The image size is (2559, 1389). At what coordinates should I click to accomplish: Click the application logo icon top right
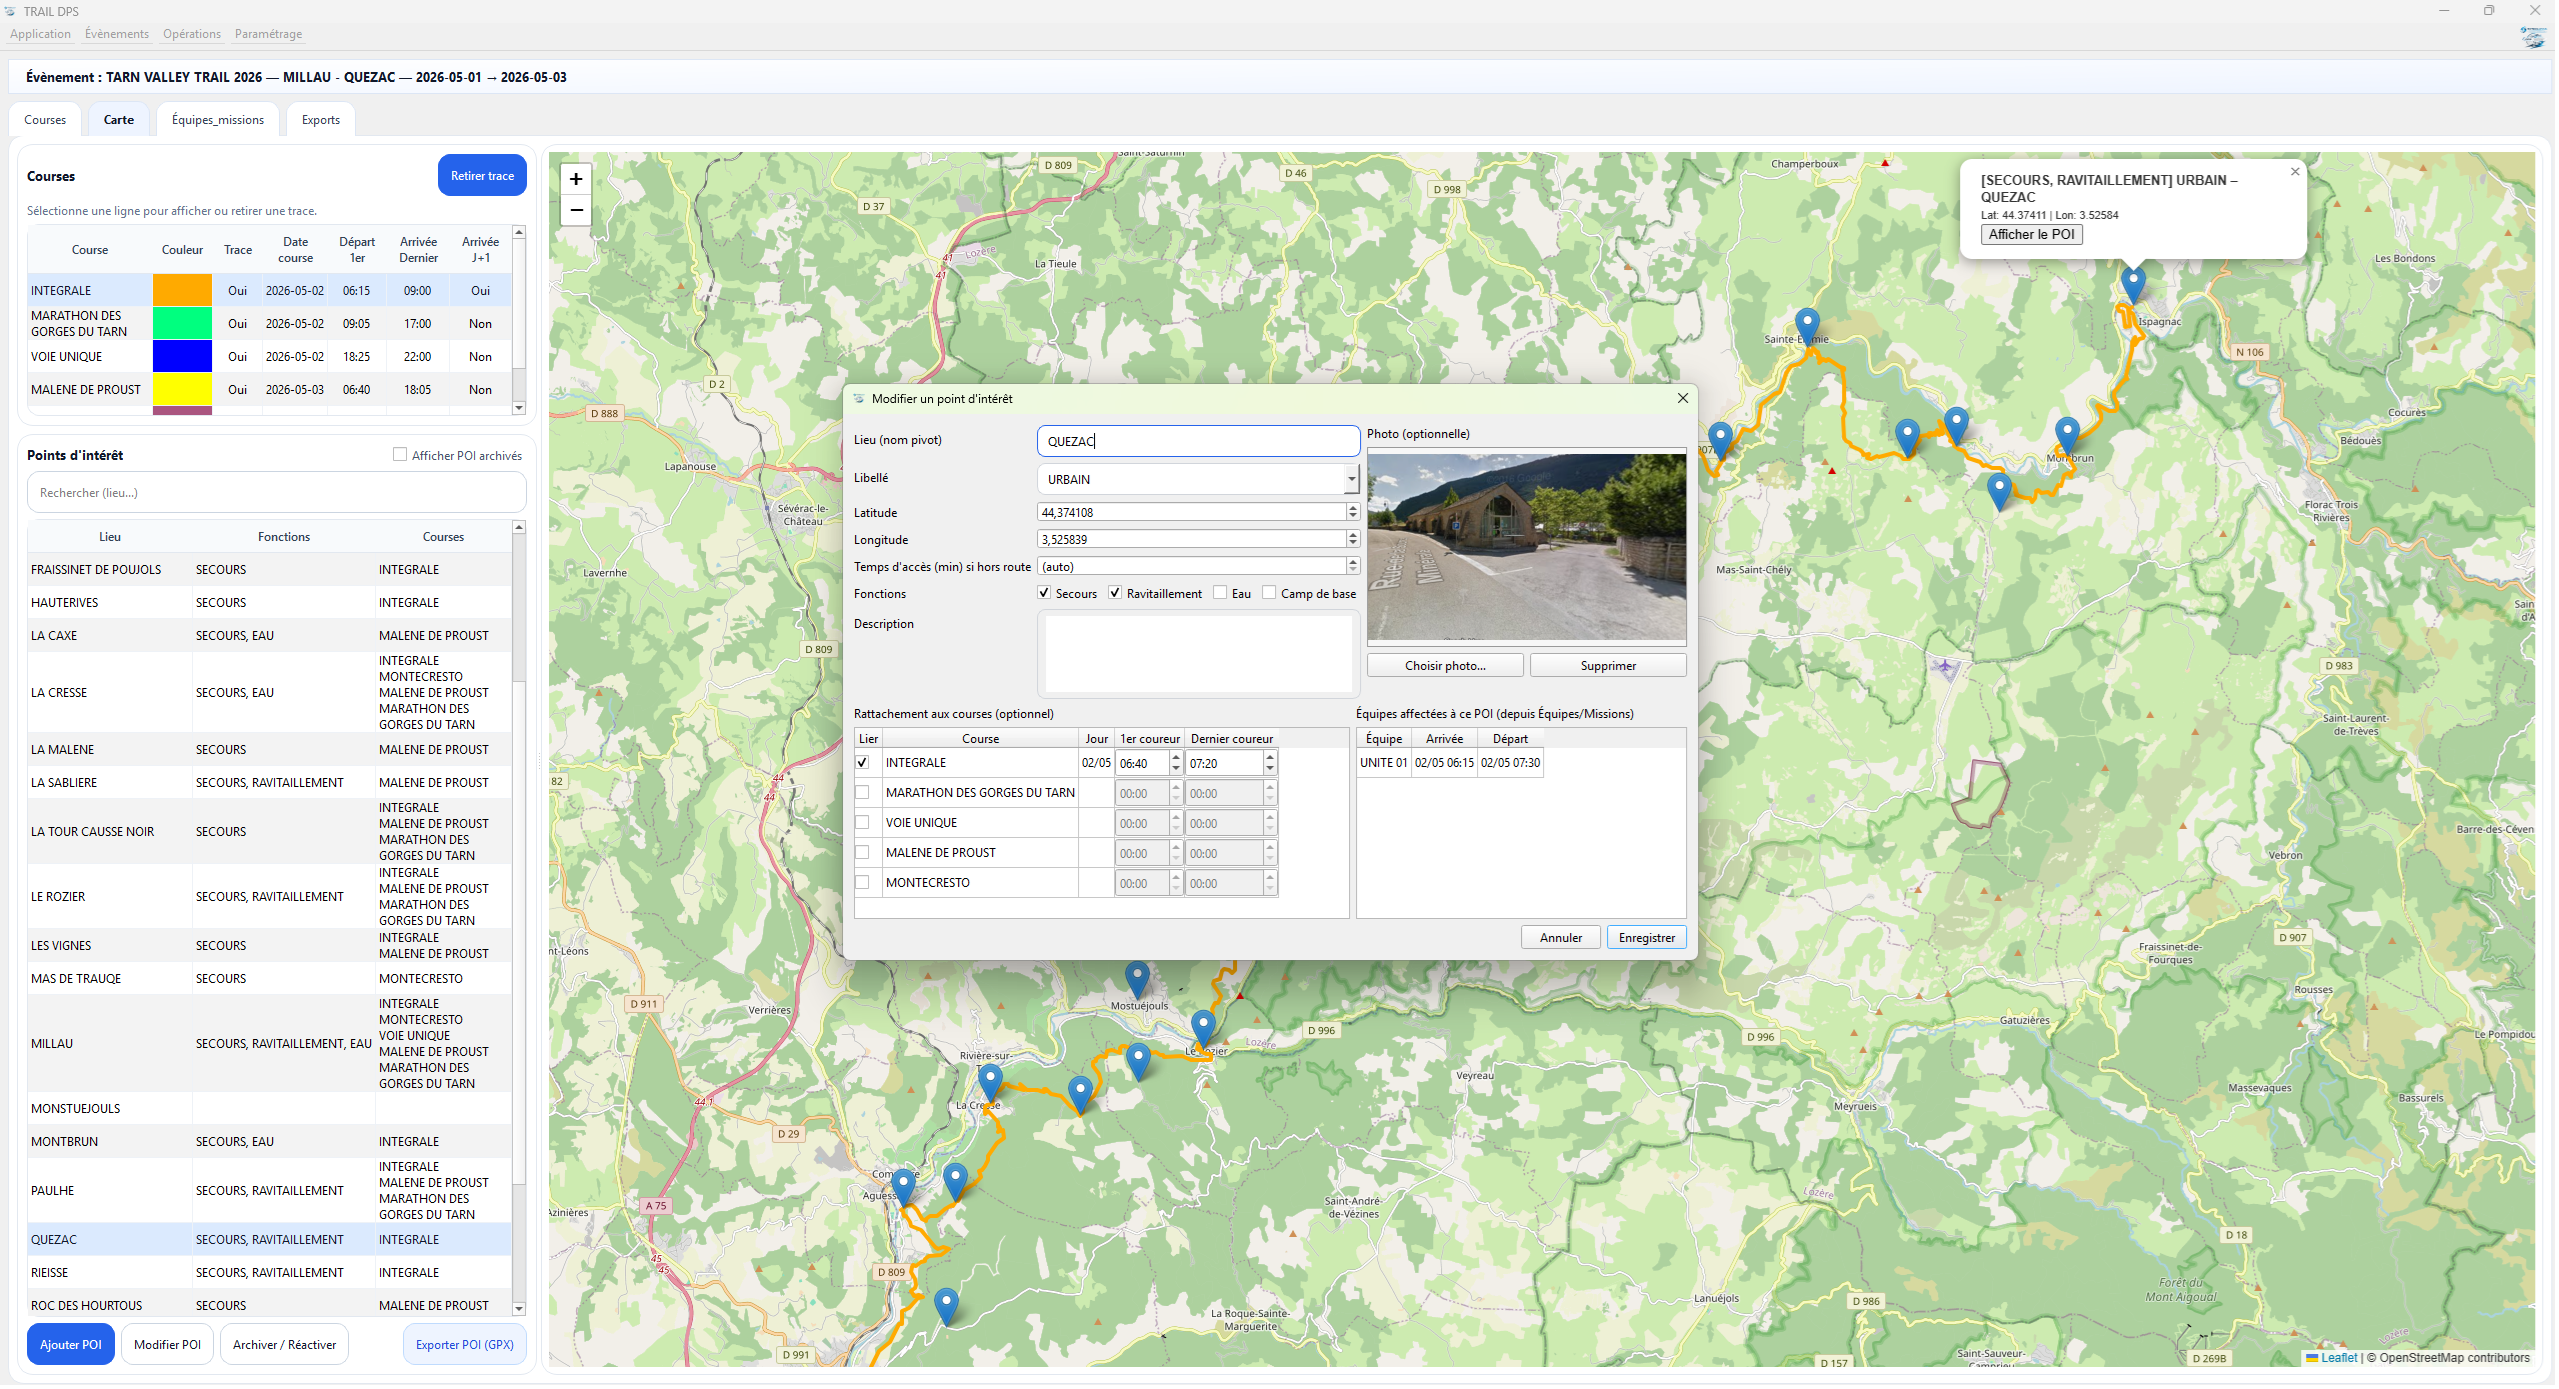[x=2533, y=38]
